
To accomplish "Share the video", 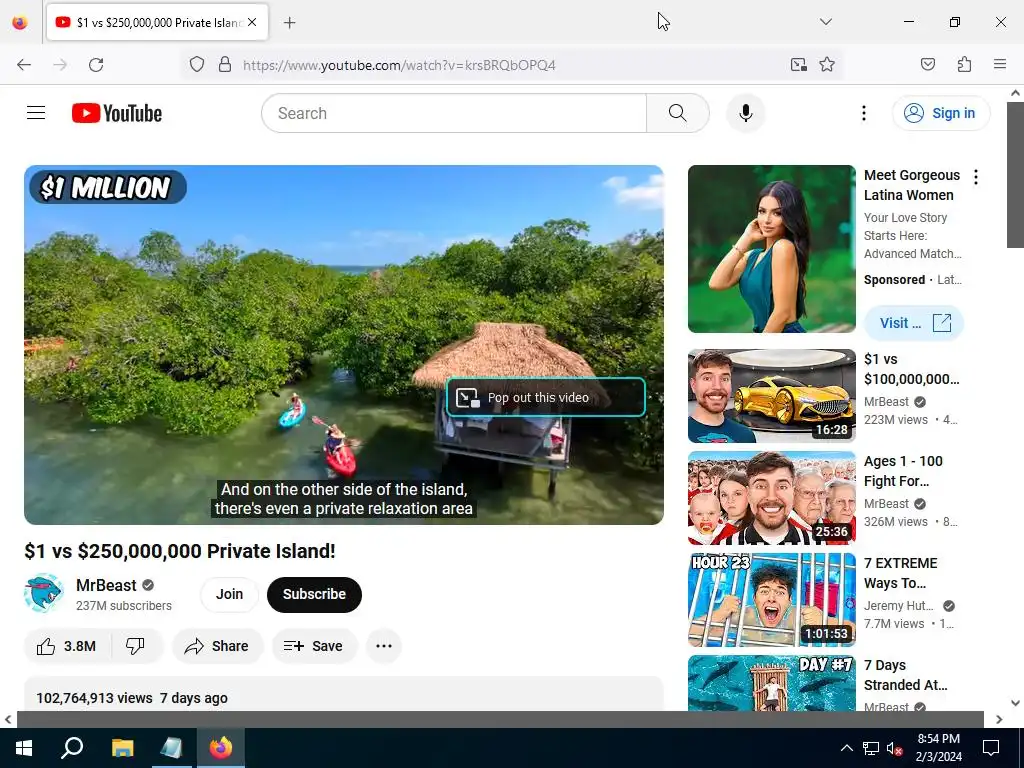I will [x=217, y=646].
